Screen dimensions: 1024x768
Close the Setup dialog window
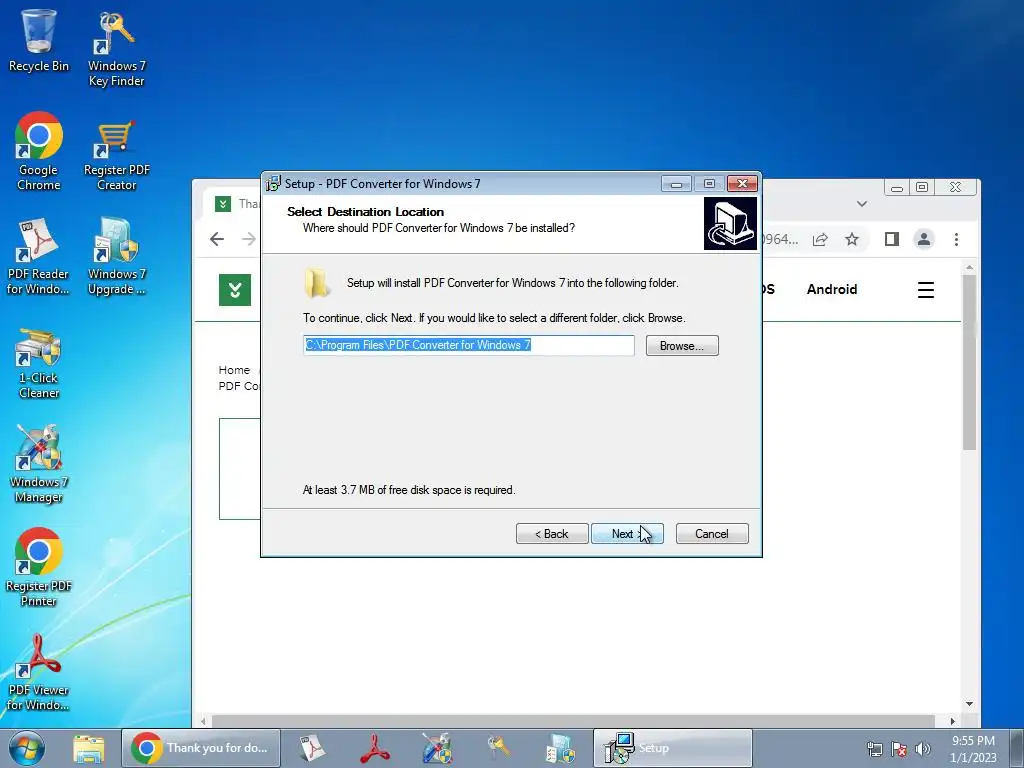743,184
